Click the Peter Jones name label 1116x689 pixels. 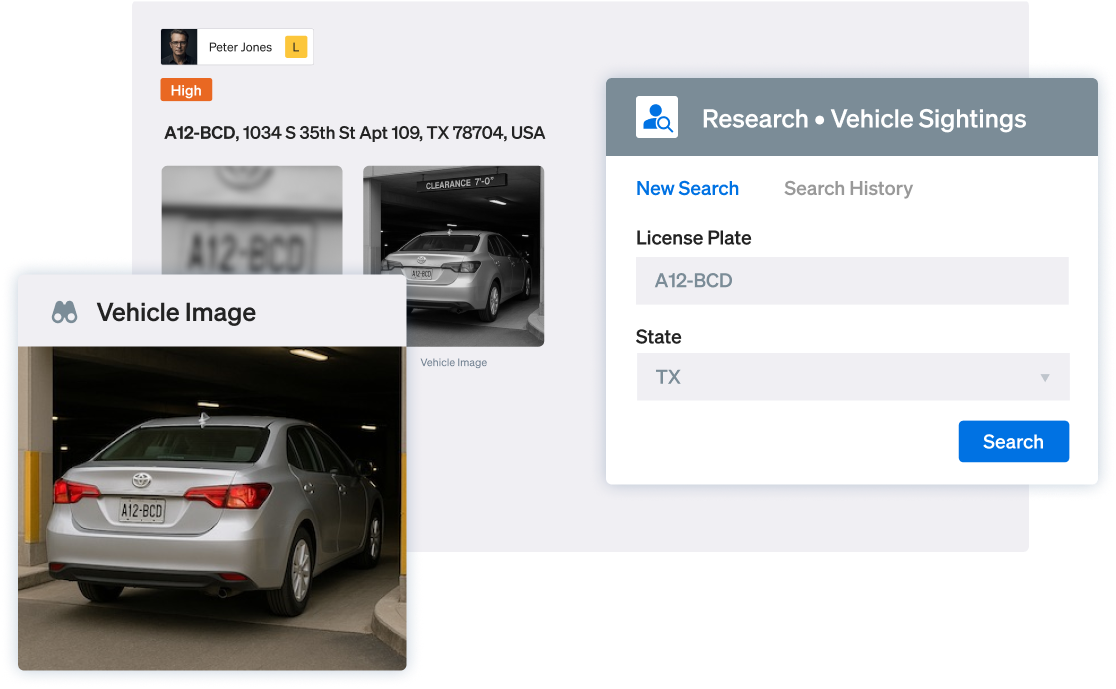pyautogui.click(x=240, y=47)
